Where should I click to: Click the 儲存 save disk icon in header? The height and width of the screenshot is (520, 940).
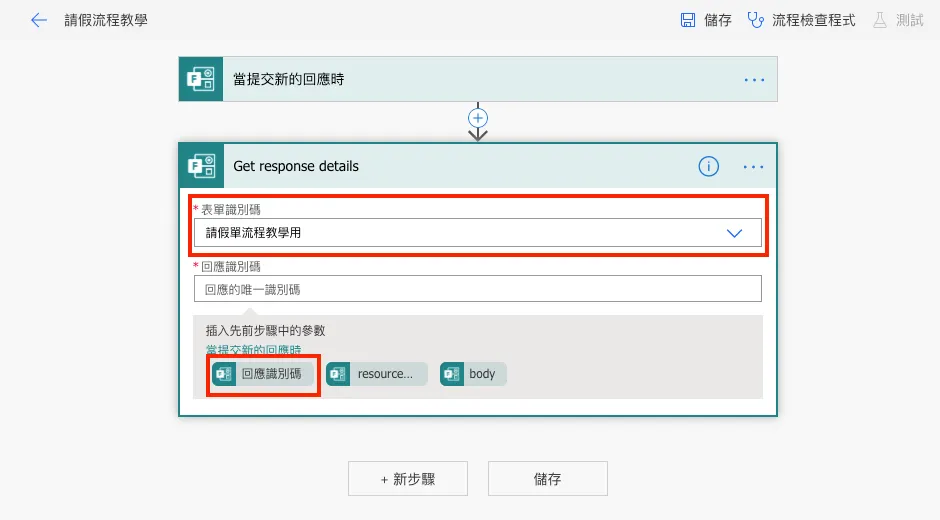pos(688,20)
